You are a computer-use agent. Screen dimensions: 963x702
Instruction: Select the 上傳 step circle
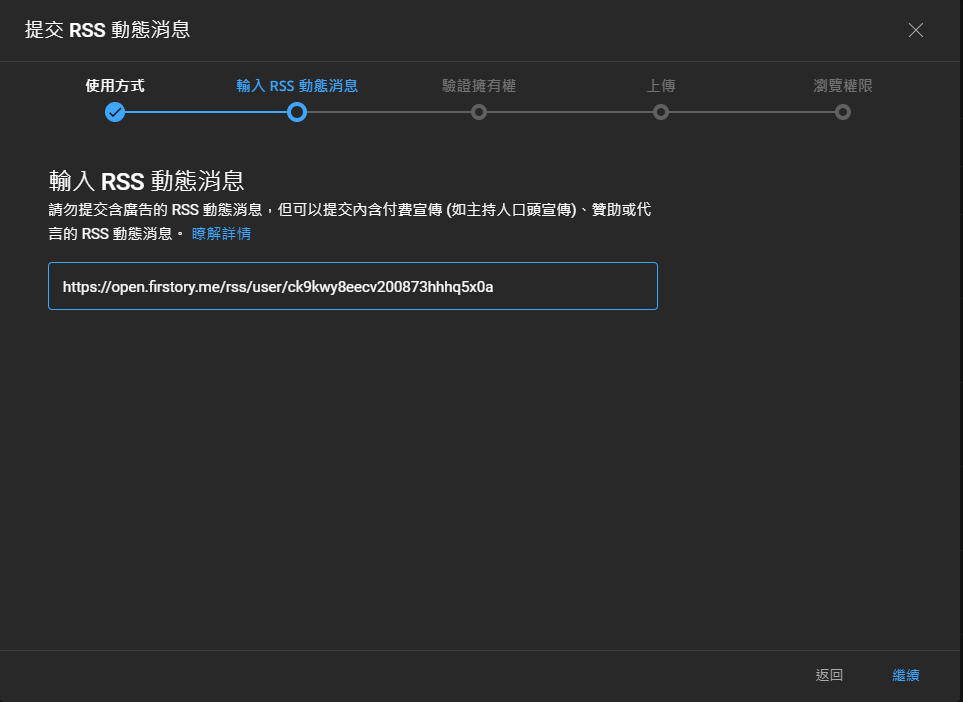click(x=661, y=112)
